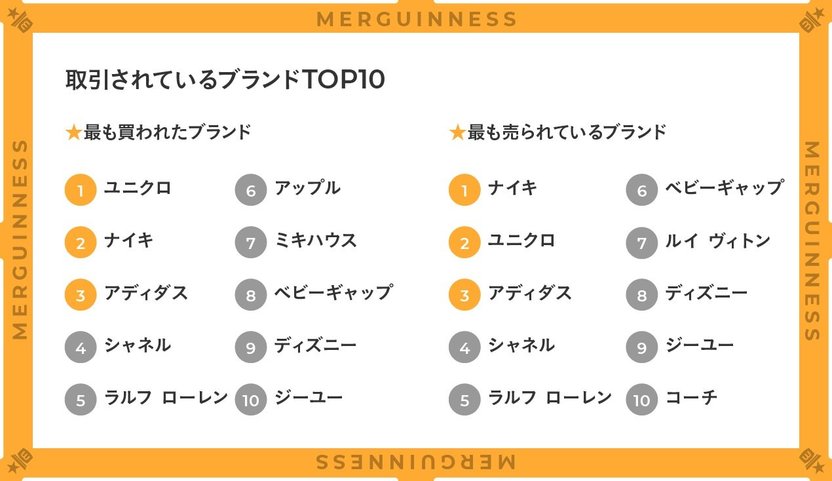
Task: Click the orange number 1 badge beside ユニクロ
Action: [80, 190]
